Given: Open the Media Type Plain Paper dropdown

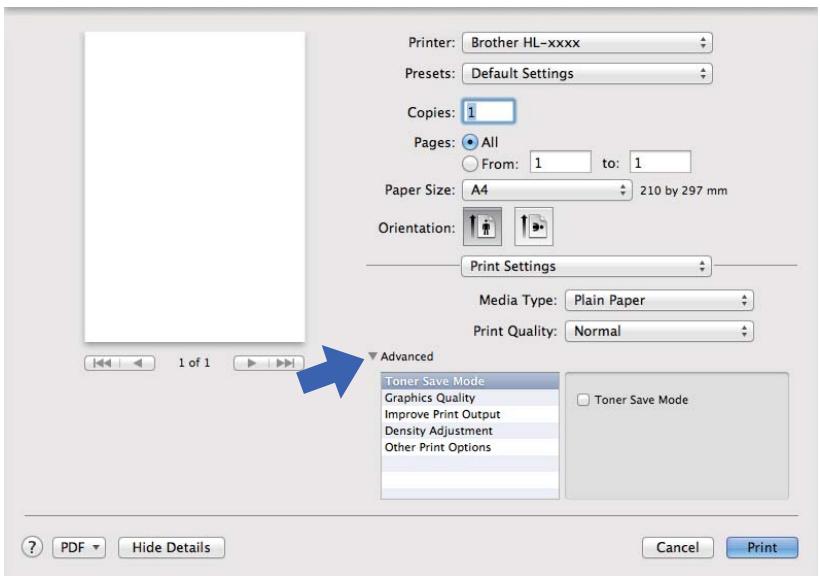Looking at the screenshot, I should (x=659, y=300).
